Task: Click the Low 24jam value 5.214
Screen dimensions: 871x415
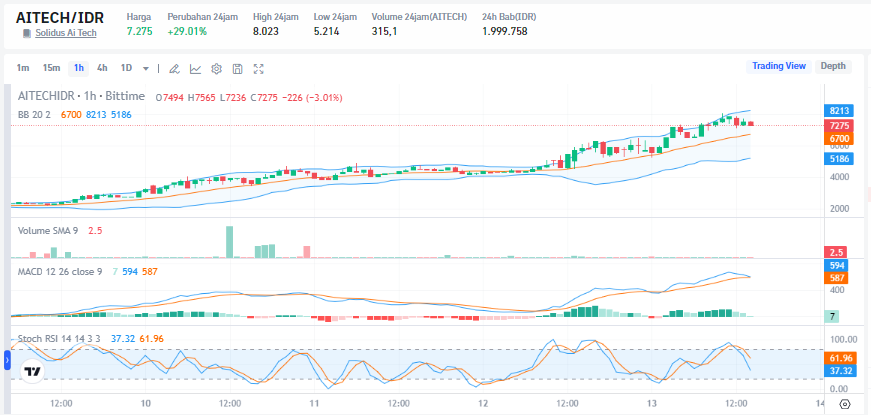Action: click(326, 31)
